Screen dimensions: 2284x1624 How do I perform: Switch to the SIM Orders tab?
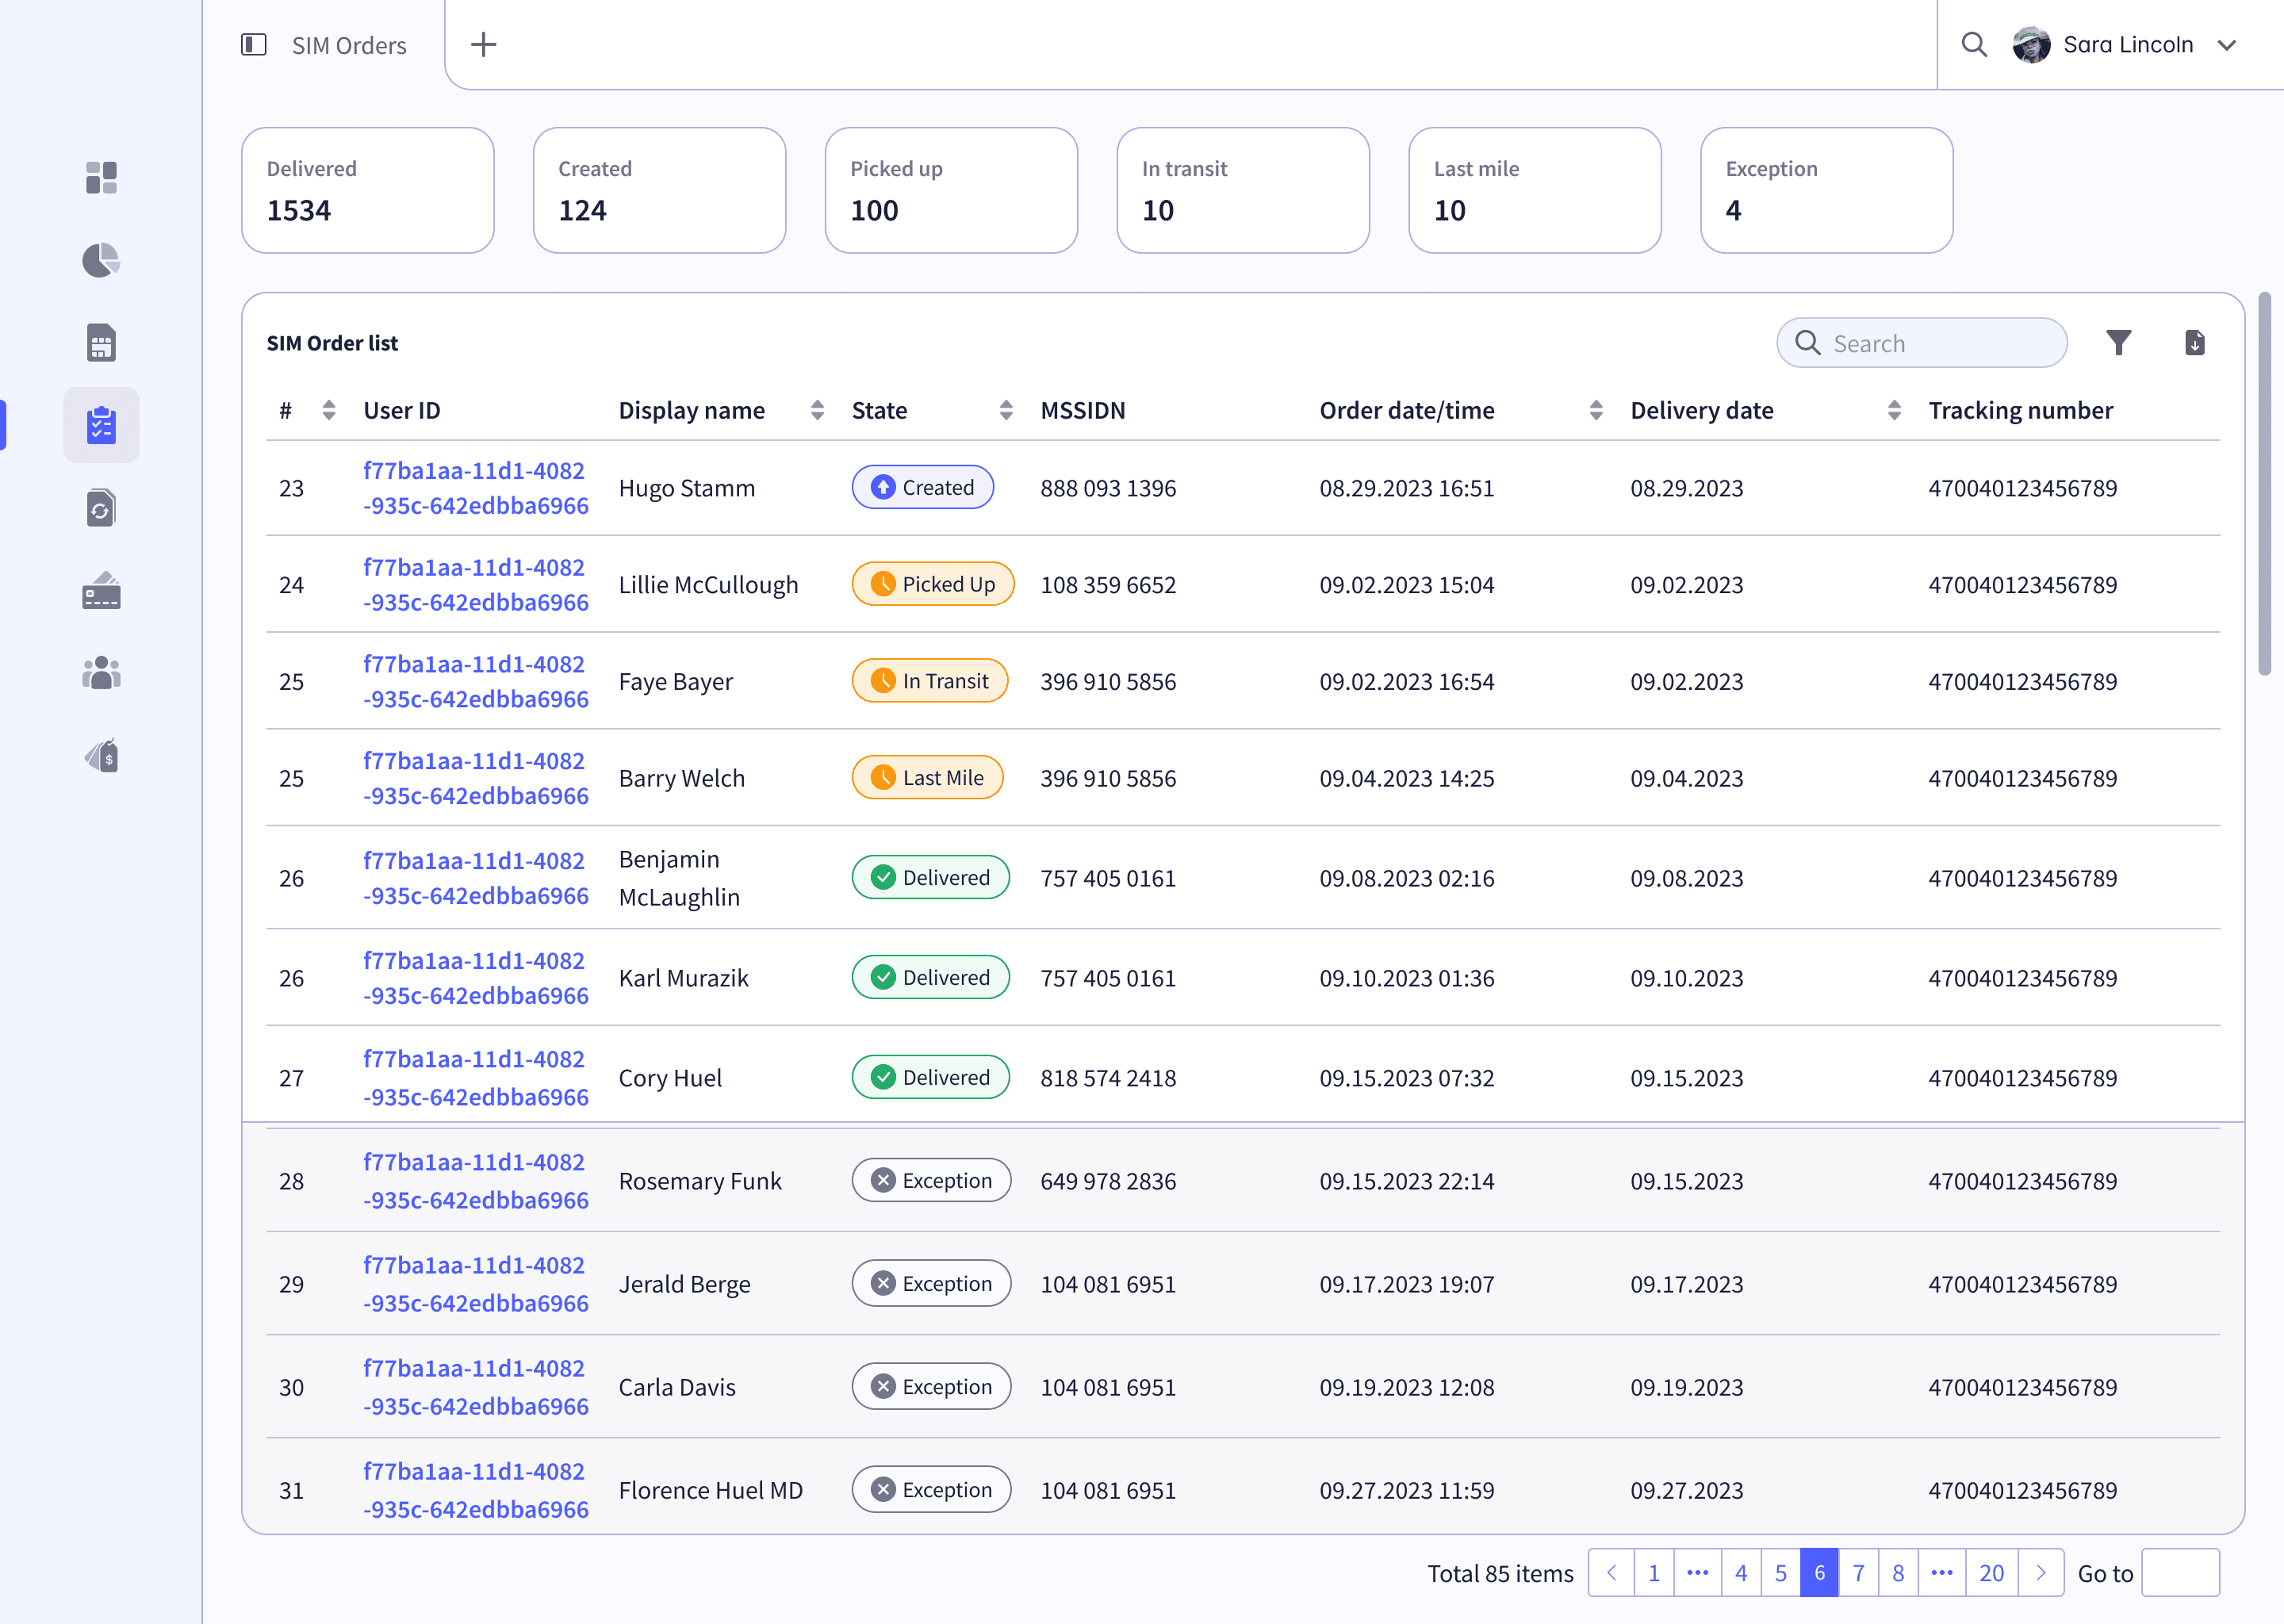coord(349,46)
